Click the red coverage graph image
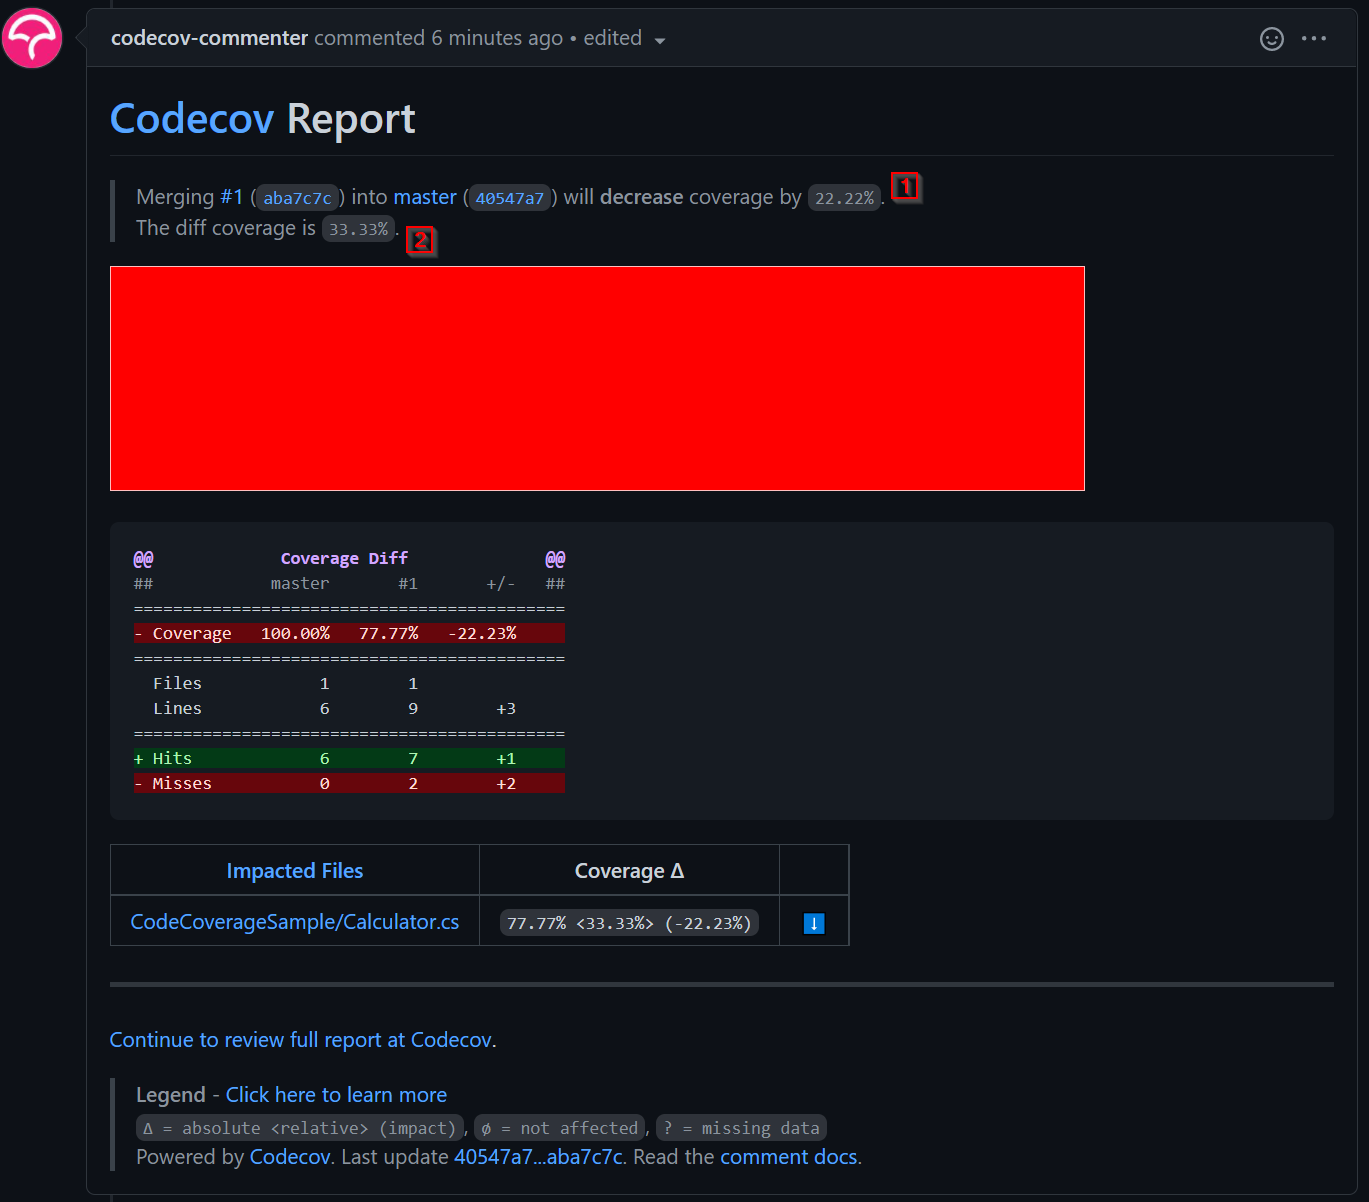 [597, 378]
